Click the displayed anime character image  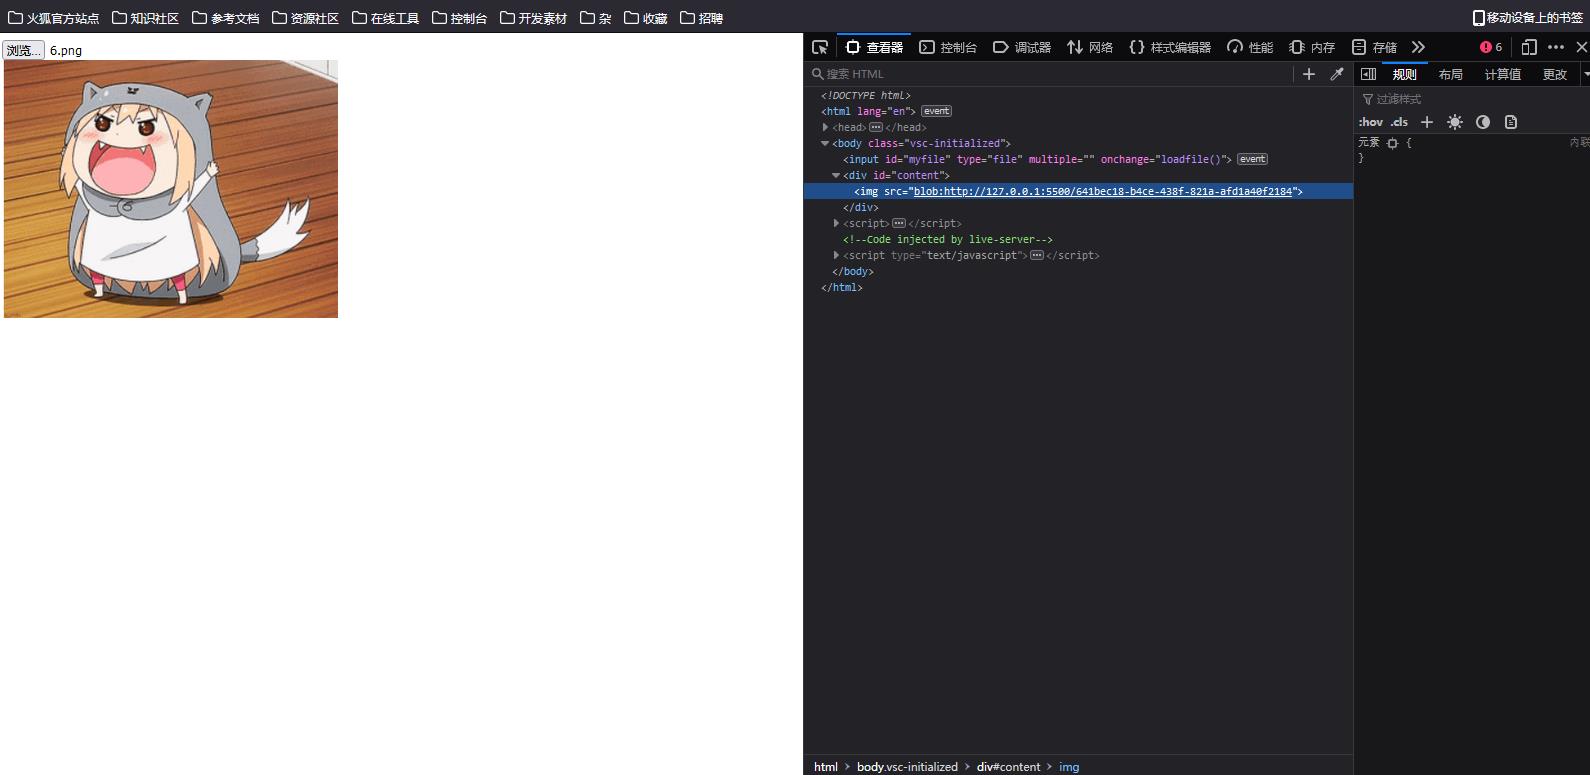point(171,189)
